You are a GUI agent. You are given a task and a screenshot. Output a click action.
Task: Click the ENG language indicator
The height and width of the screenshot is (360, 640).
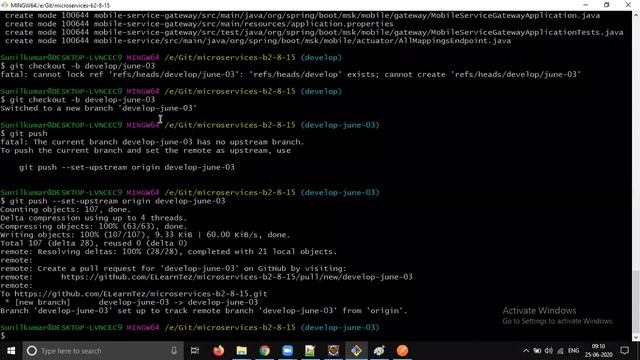(573, 351)
